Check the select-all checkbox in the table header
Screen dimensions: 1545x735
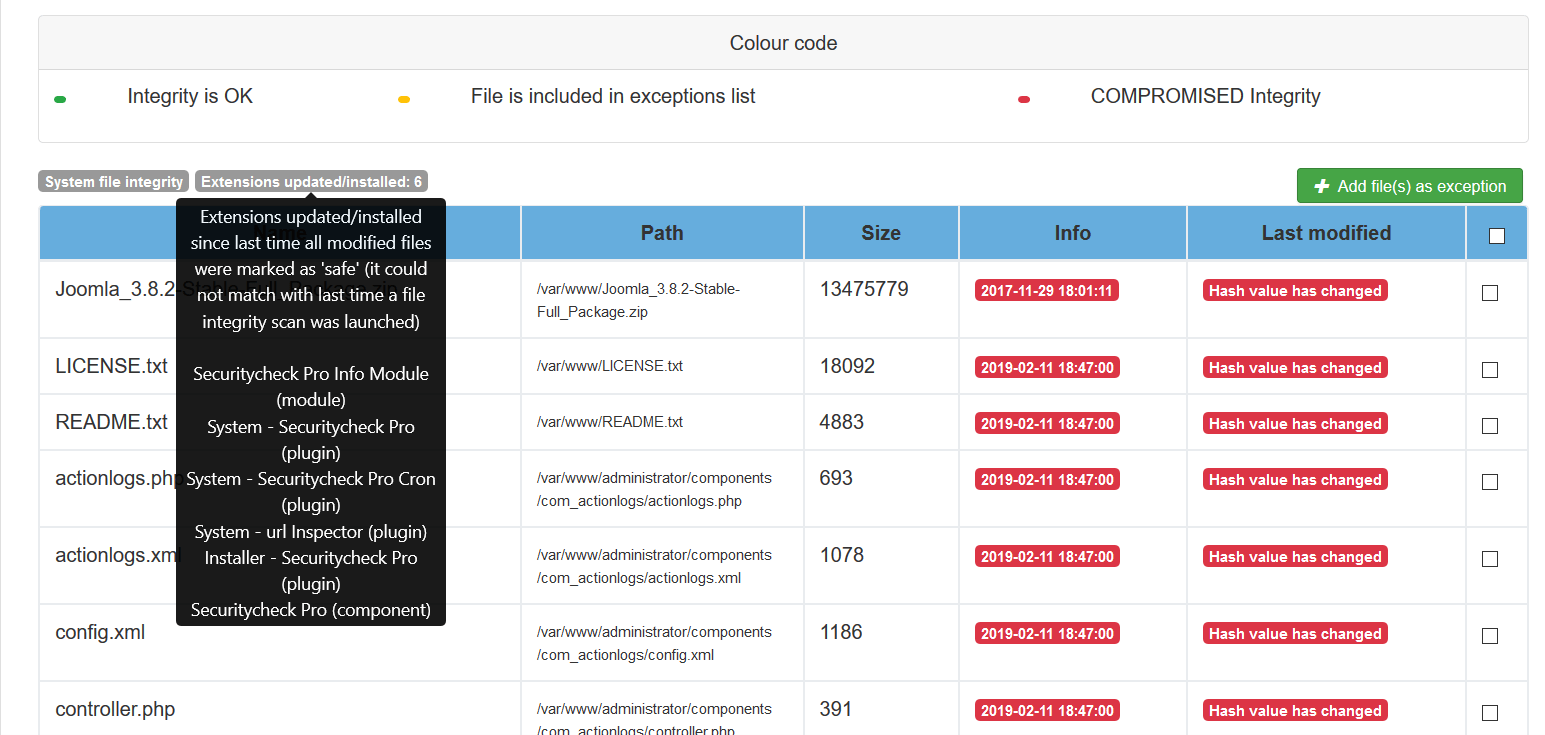[1497, 235]
